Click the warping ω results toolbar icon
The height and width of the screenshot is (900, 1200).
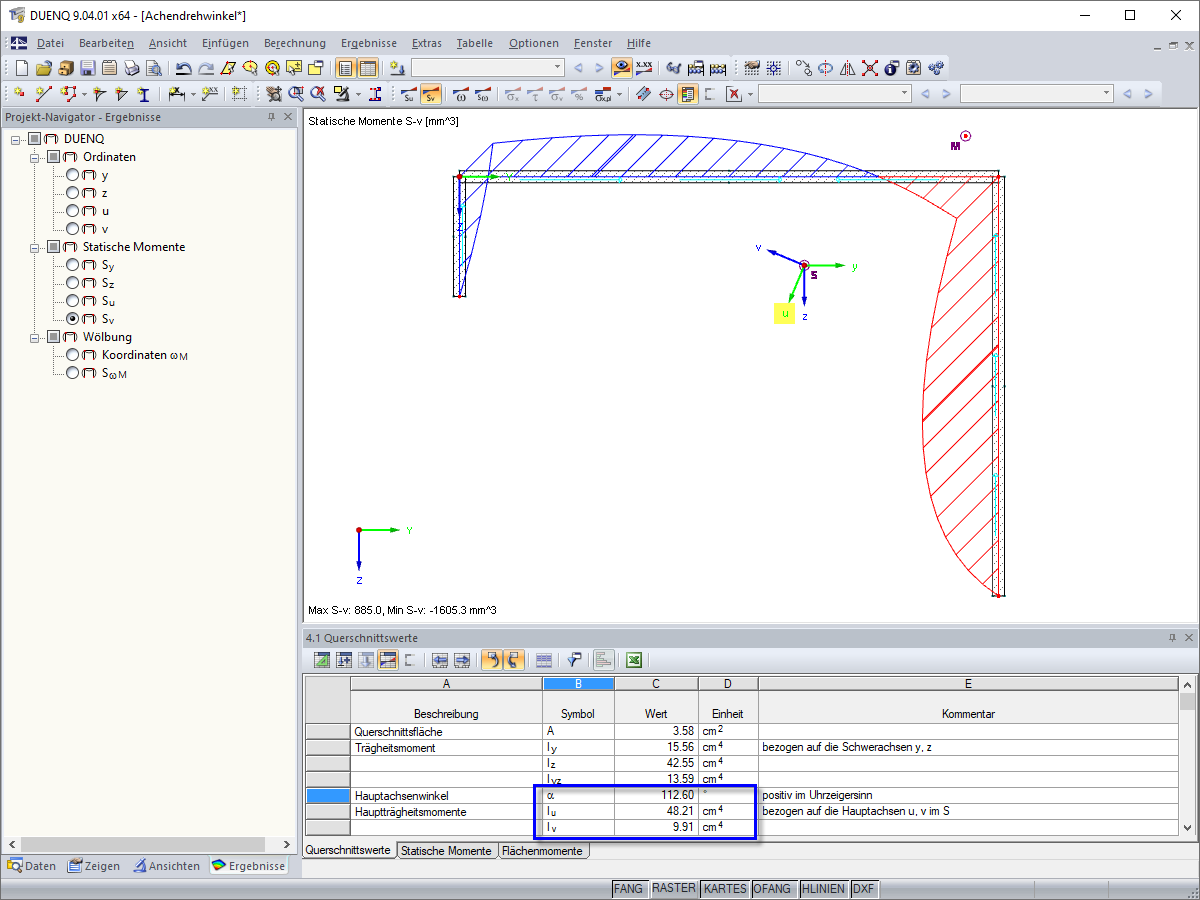tap(461, 94)
